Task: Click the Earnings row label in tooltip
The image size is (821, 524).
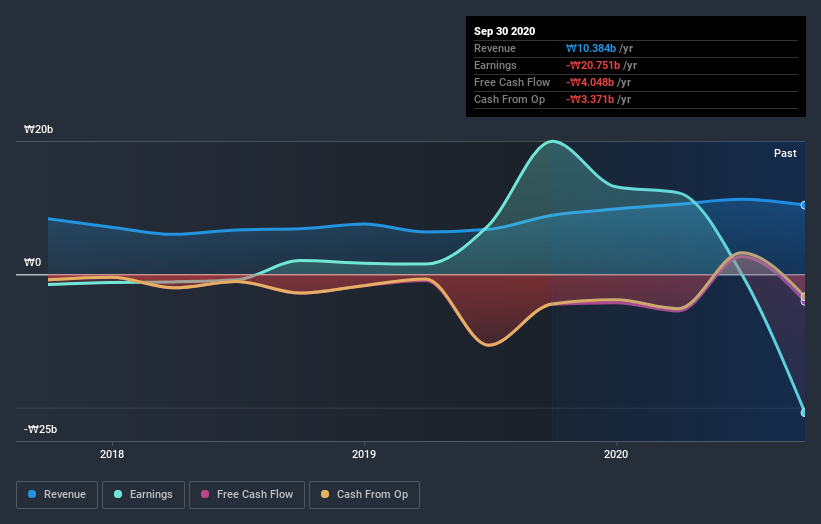Action: pyautogui.click(x=495, y=65)
